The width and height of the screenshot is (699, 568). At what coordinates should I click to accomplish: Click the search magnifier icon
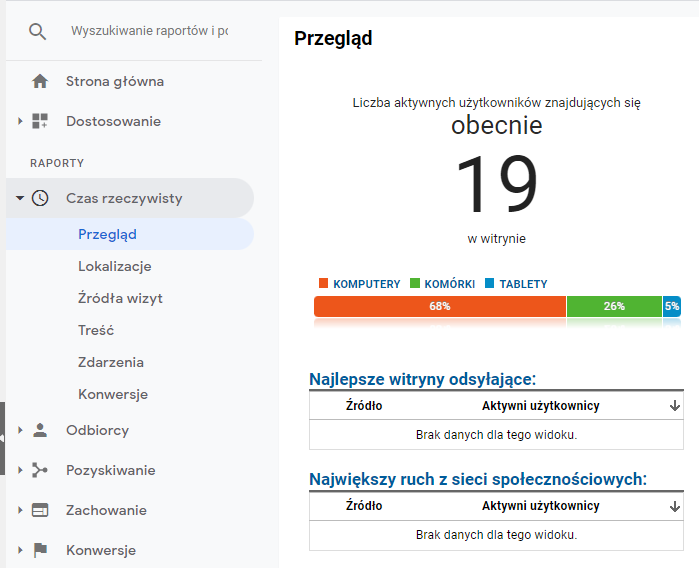37,32
